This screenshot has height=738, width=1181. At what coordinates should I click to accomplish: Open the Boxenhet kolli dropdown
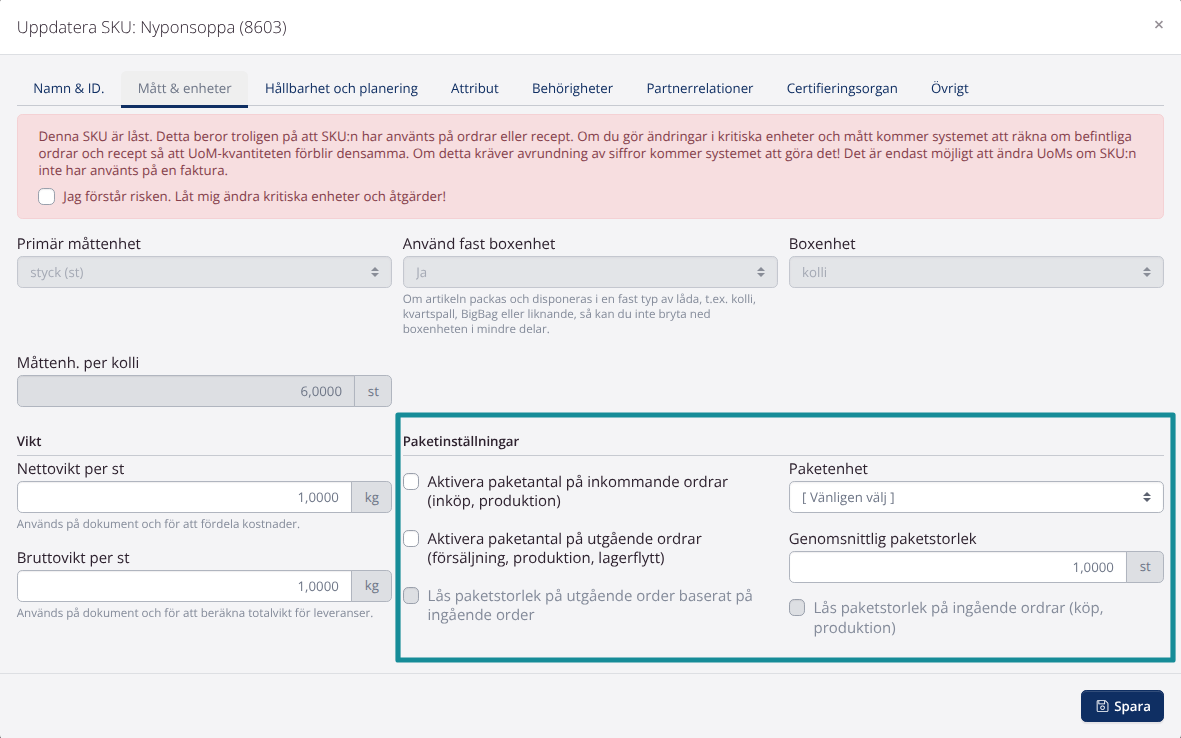pos(976,273)
